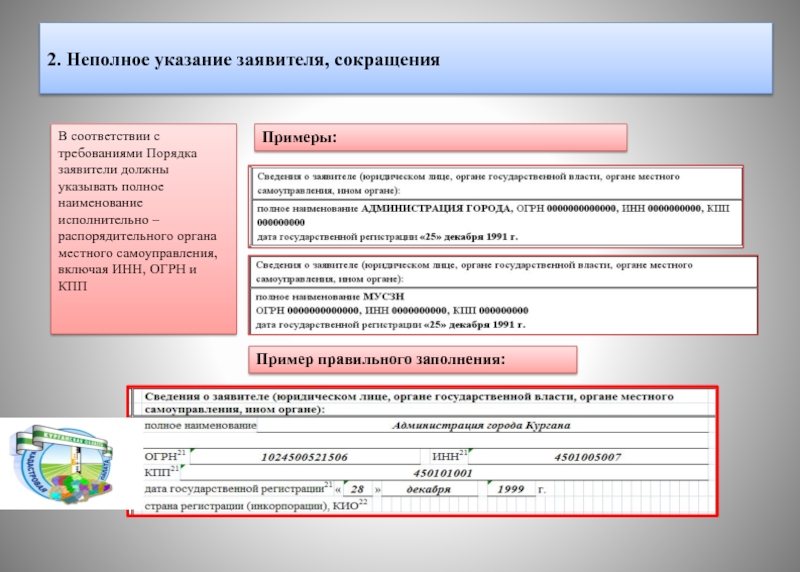Click the 'Пример правильного заполнения:' label
Viewport: 800px width, 572px height.
point(413,359)
